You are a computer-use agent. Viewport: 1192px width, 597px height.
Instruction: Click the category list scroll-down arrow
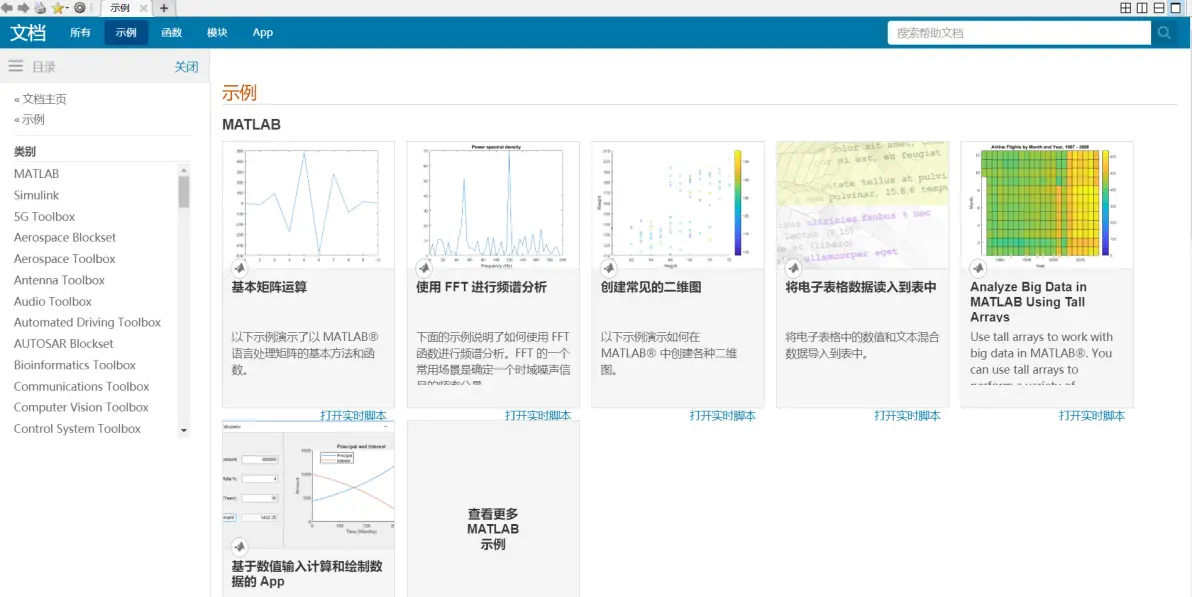click(184, 431)
